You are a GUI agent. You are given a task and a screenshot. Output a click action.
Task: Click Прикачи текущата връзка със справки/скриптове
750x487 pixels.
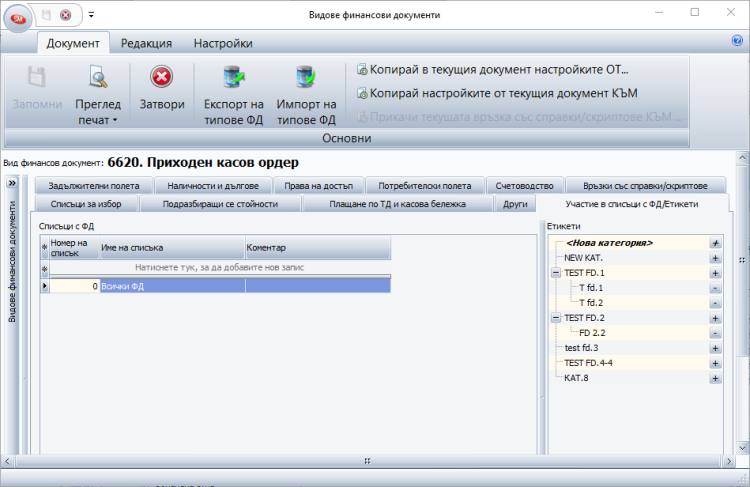click(x=519, y=117)
